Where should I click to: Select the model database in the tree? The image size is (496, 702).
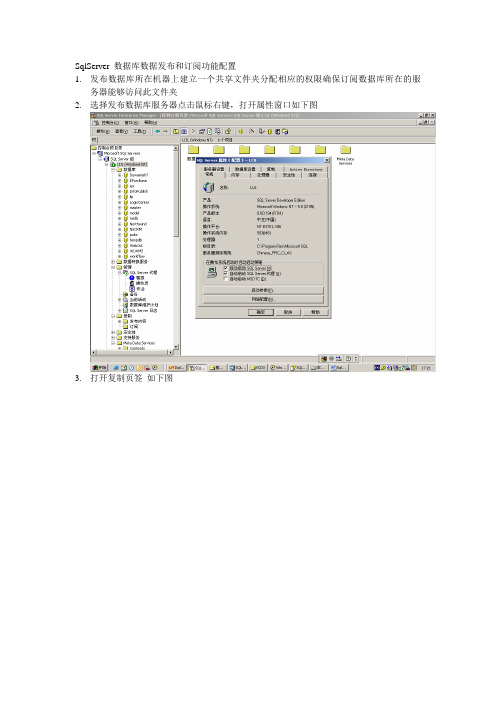tap(134, 213)
